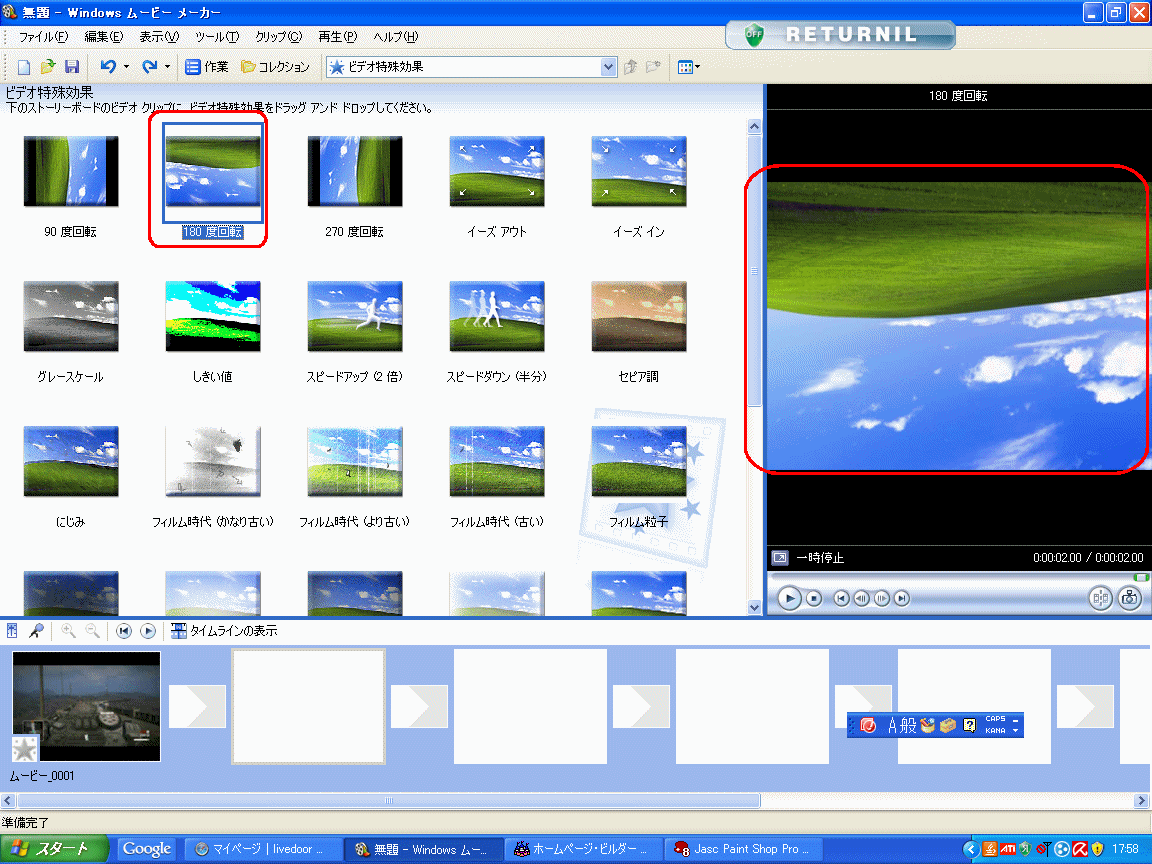The image size is (1152, 864).
Task: Undo the last action with the arrow icon
Action: point(108,67)
